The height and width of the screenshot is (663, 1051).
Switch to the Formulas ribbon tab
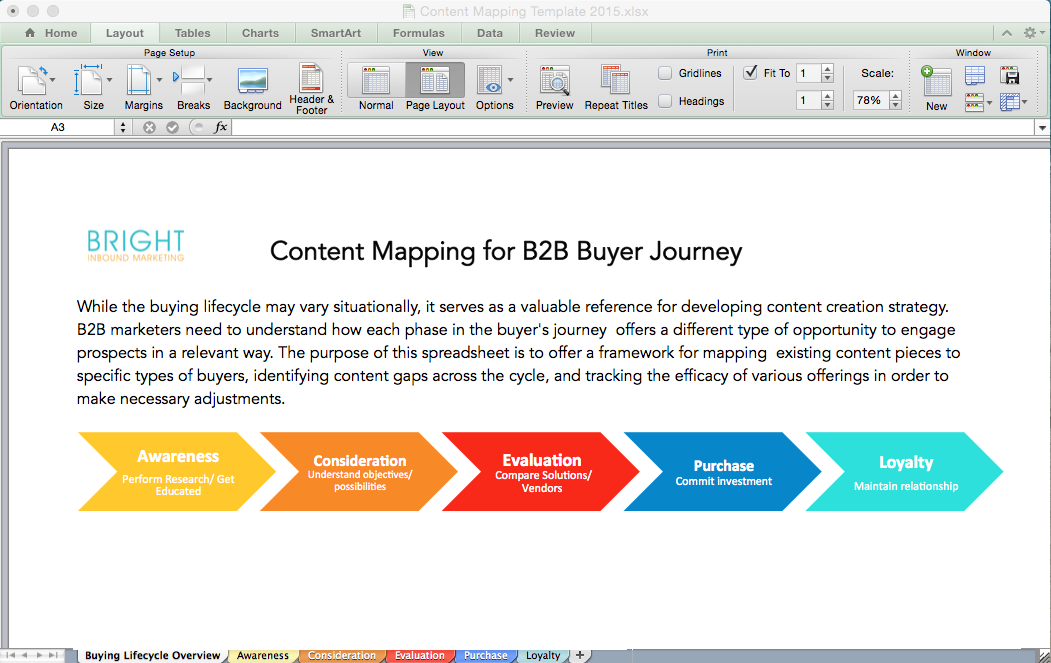(418, 33)
